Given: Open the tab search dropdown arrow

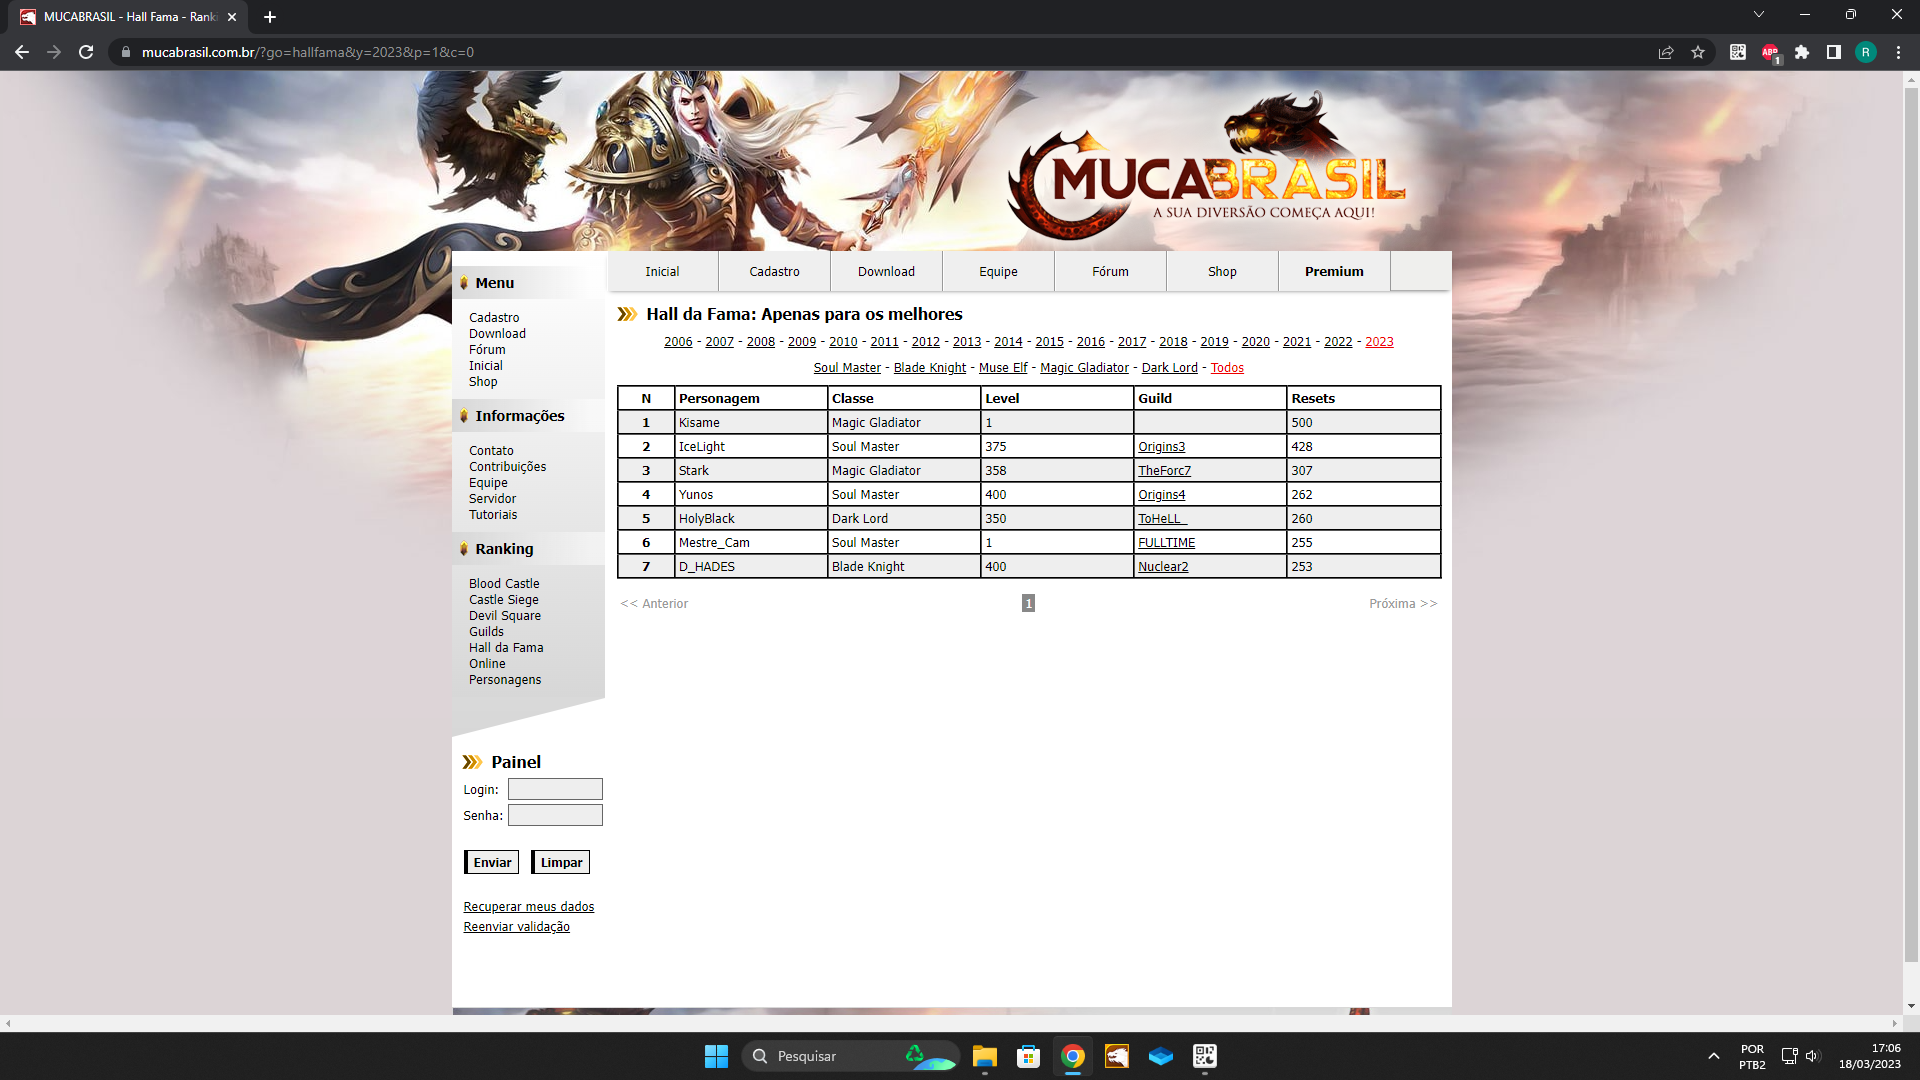Looking at the screenshot, I should pos(1759,15).
